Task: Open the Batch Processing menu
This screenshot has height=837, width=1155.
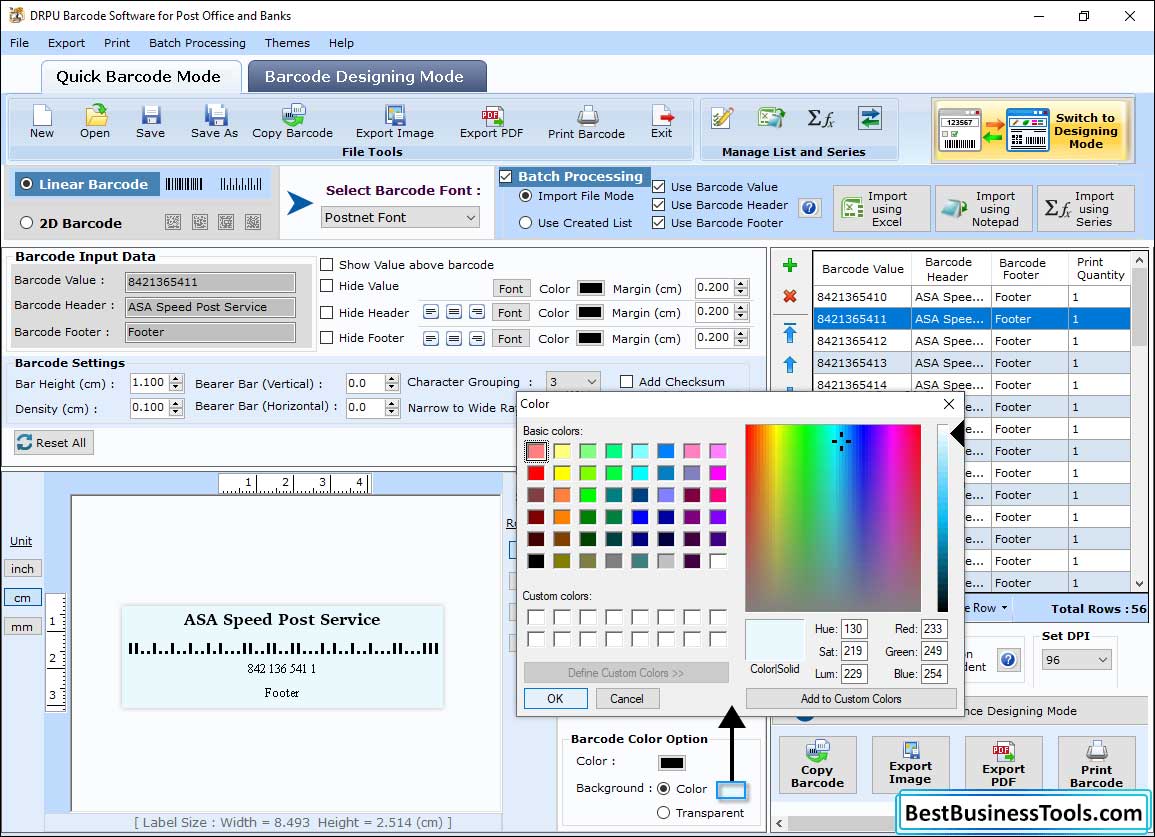Action: coord(197,43)
